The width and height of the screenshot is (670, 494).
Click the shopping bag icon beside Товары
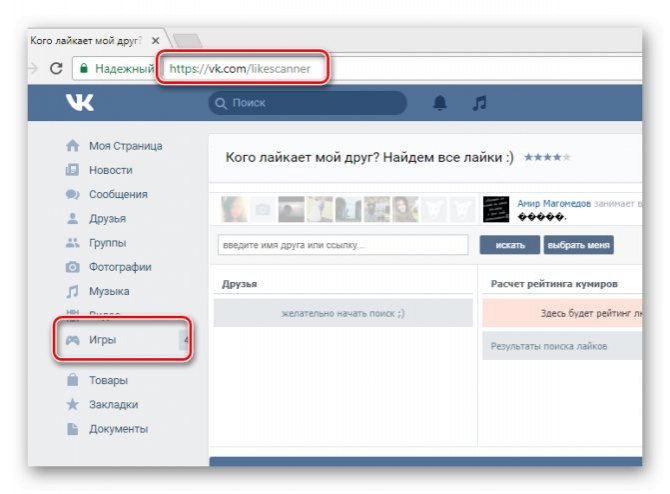point(73,379)
